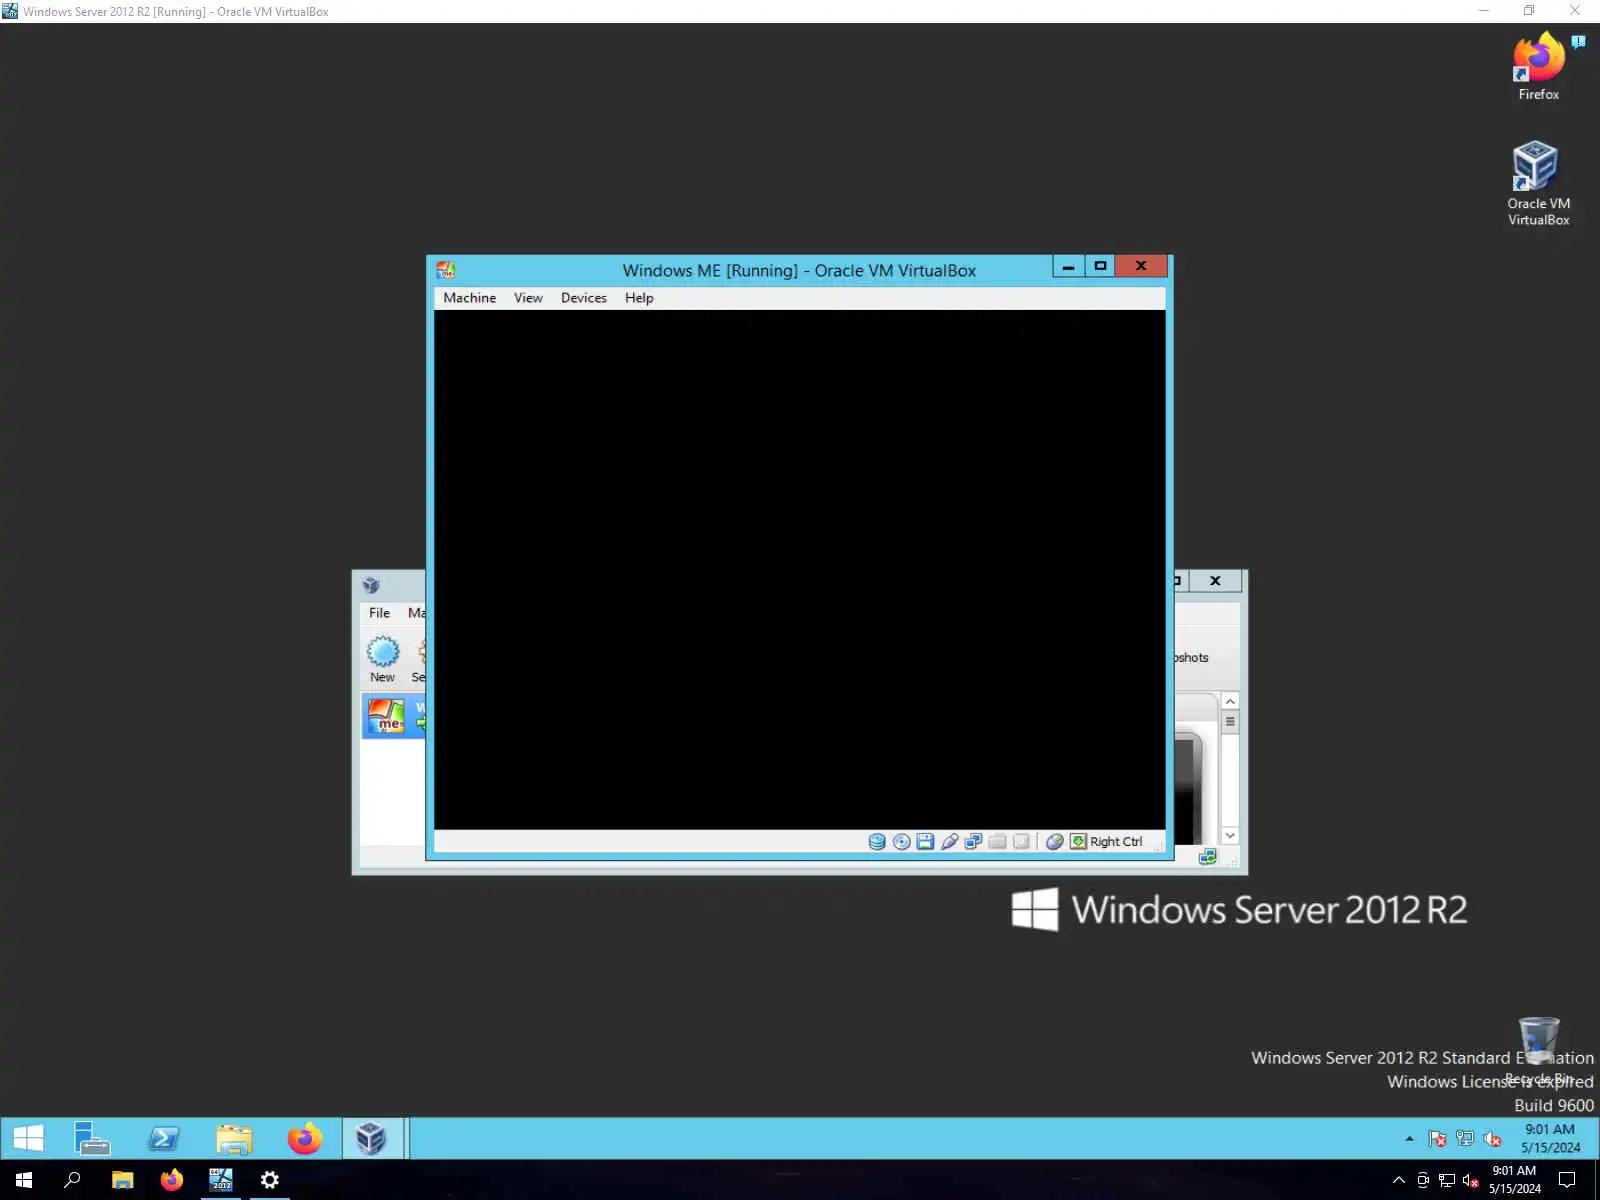Click muted speaker in guest system tray
The width and height of the screenshot is (1600, 1200).
point(1492,1138)
